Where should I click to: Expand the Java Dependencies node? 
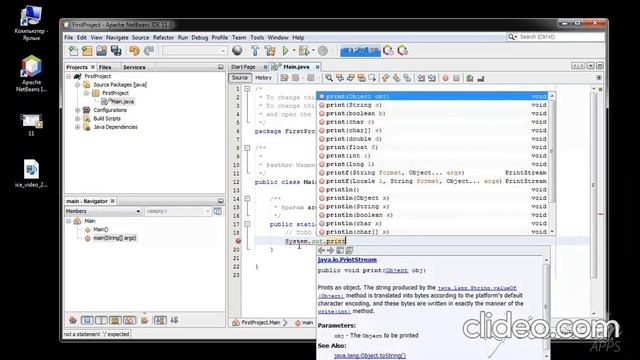point(78,127)
